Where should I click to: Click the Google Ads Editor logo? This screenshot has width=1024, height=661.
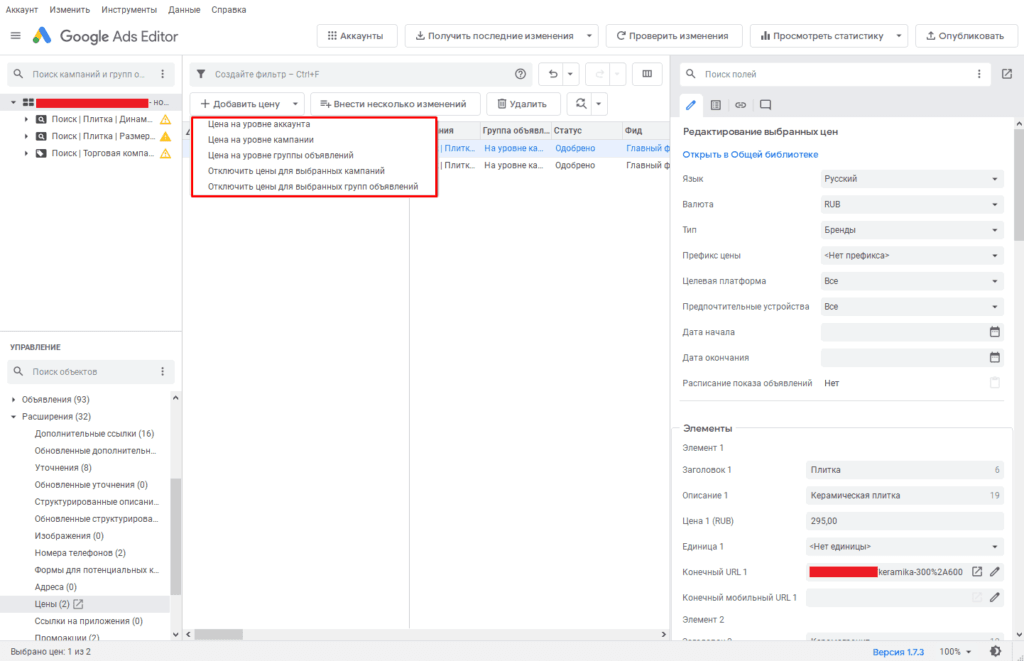[x=42, y=35]
